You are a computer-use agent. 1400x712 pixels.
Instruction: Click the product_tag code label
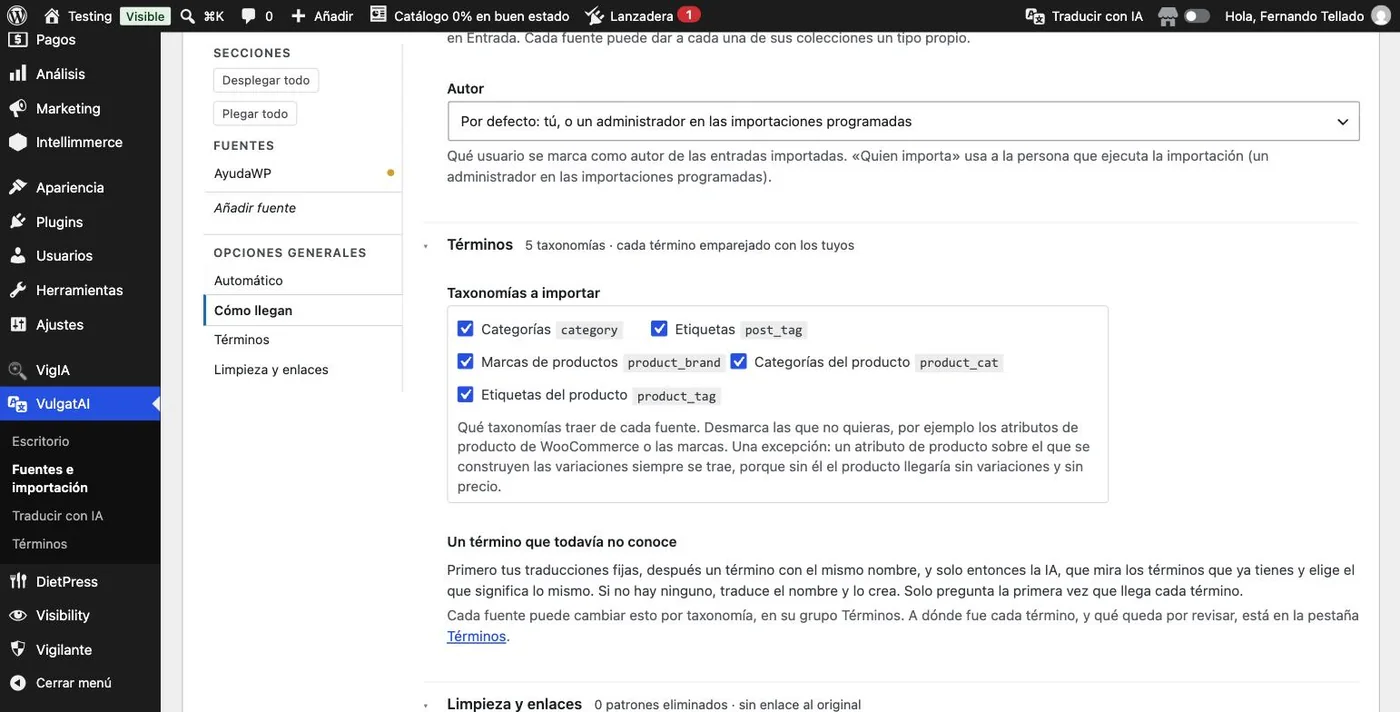[677, 396]
